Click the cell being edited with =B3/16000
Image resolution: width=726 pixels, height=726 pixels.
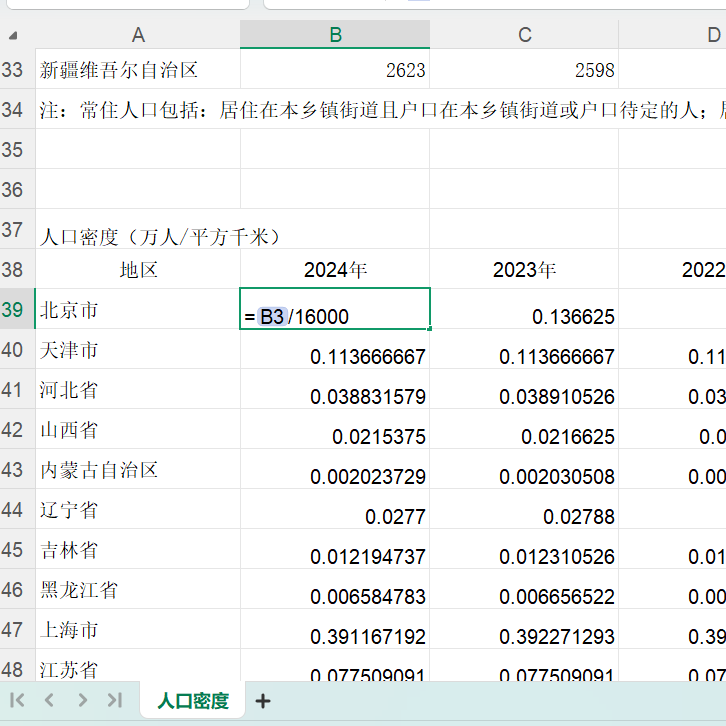click(x=335, y=310)
